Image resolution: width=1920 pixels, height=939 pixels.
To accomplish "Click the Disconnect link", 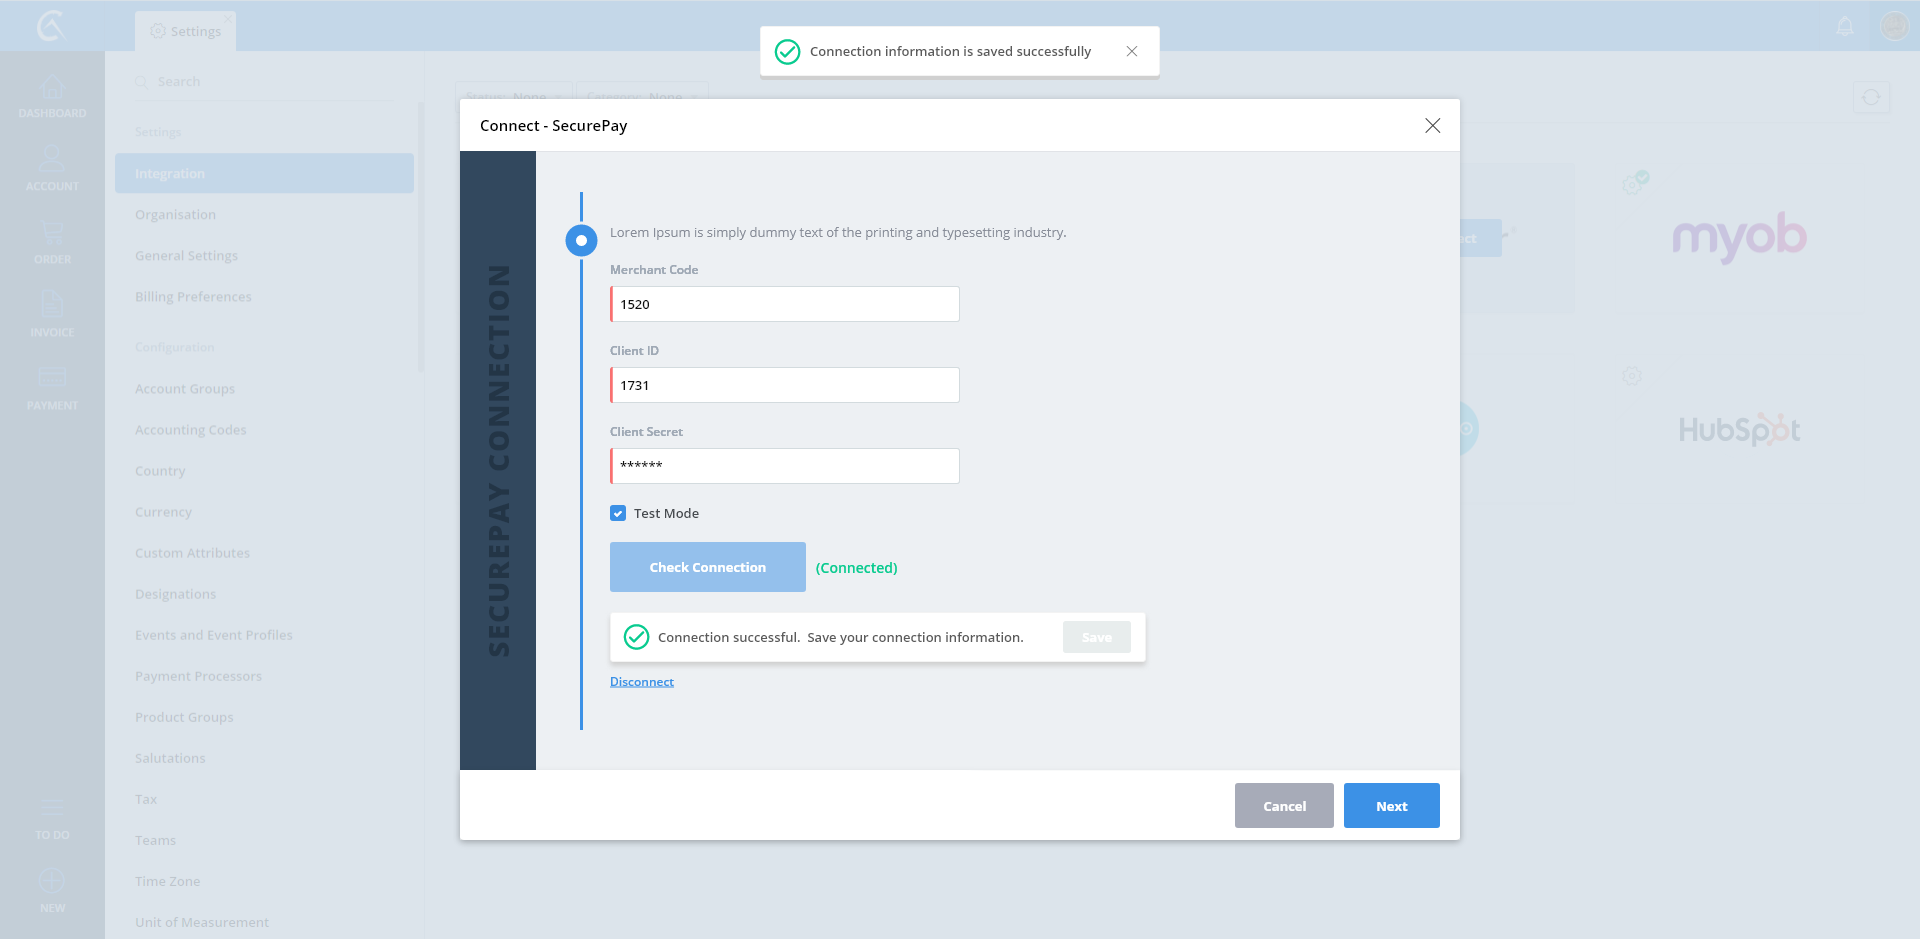I will [x=642, y=682].
